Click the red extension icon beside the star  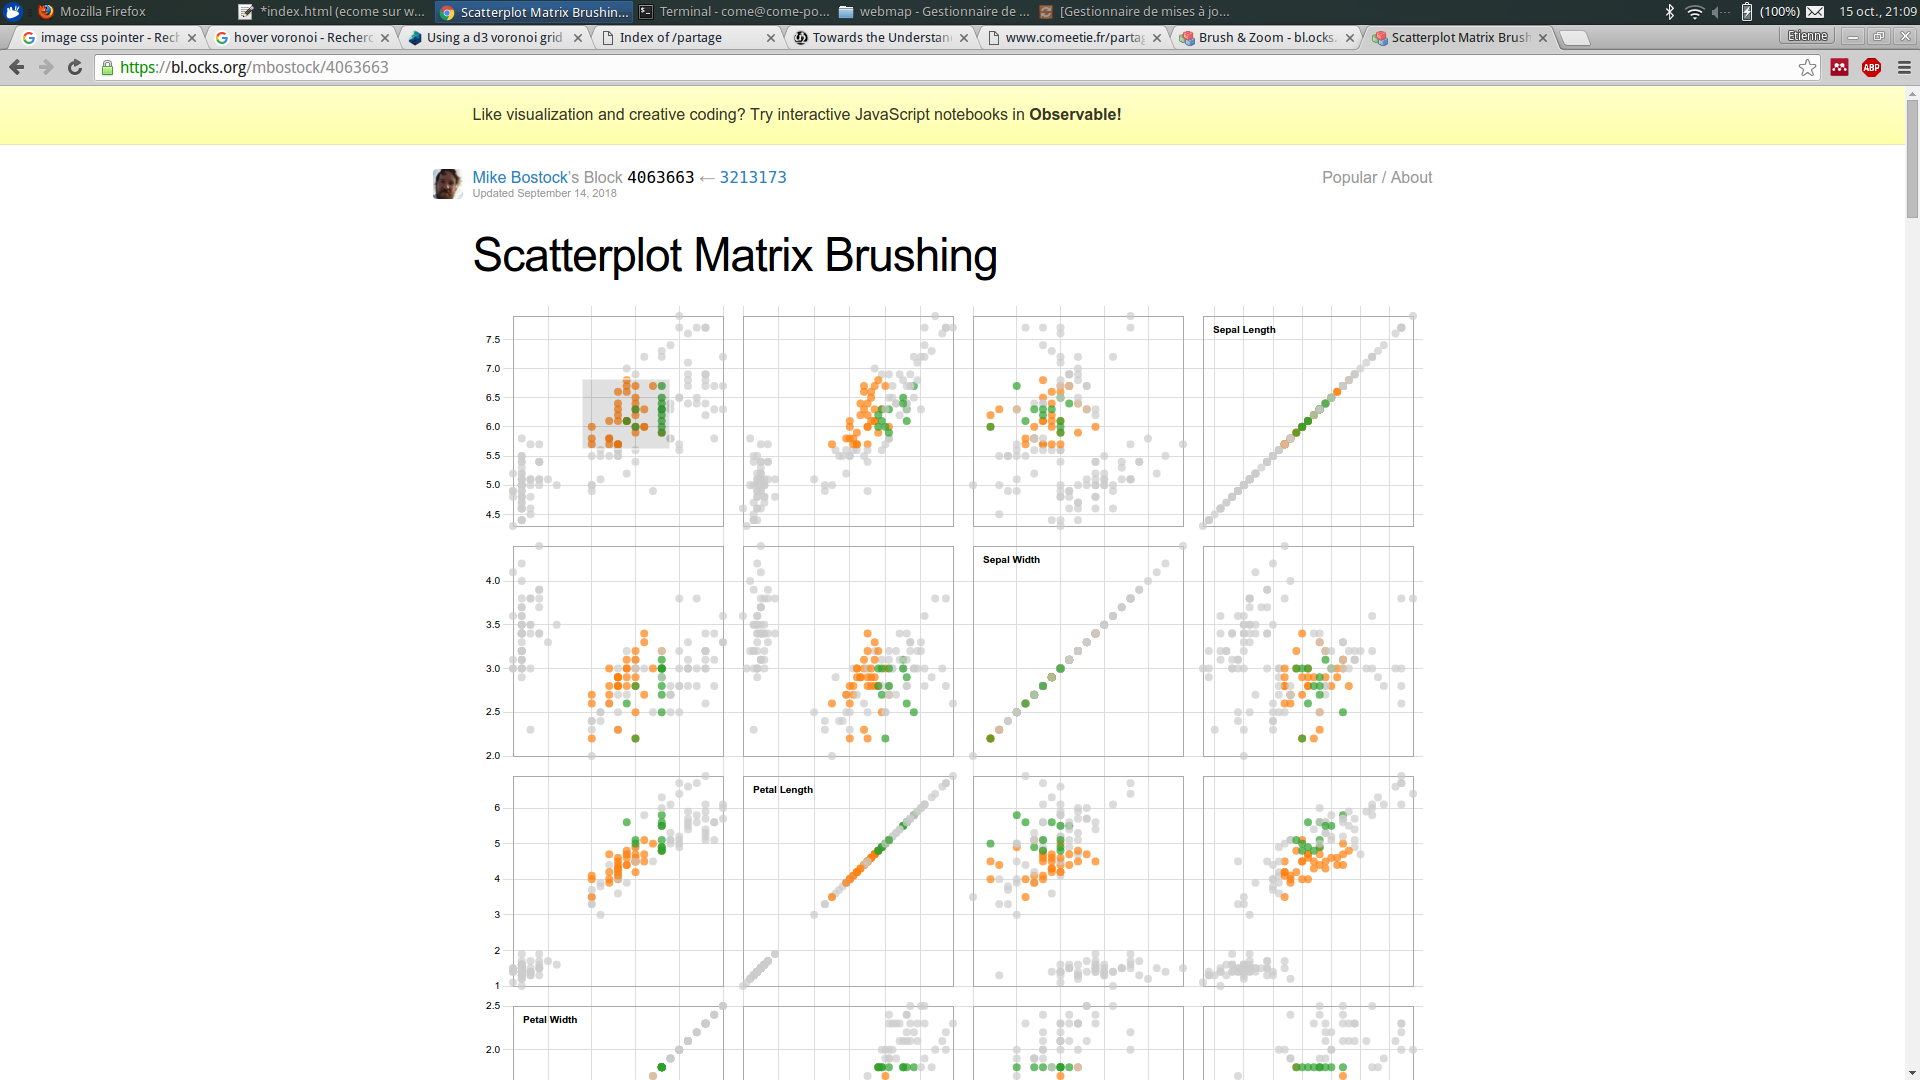1839,67
